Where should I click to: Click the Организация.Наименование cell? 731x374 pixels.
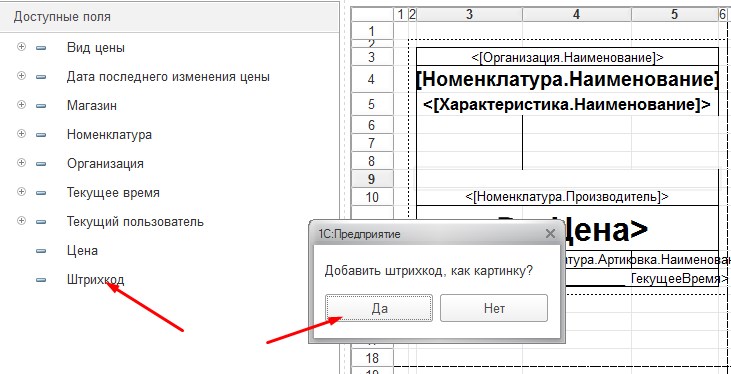(x=567, y=57)
